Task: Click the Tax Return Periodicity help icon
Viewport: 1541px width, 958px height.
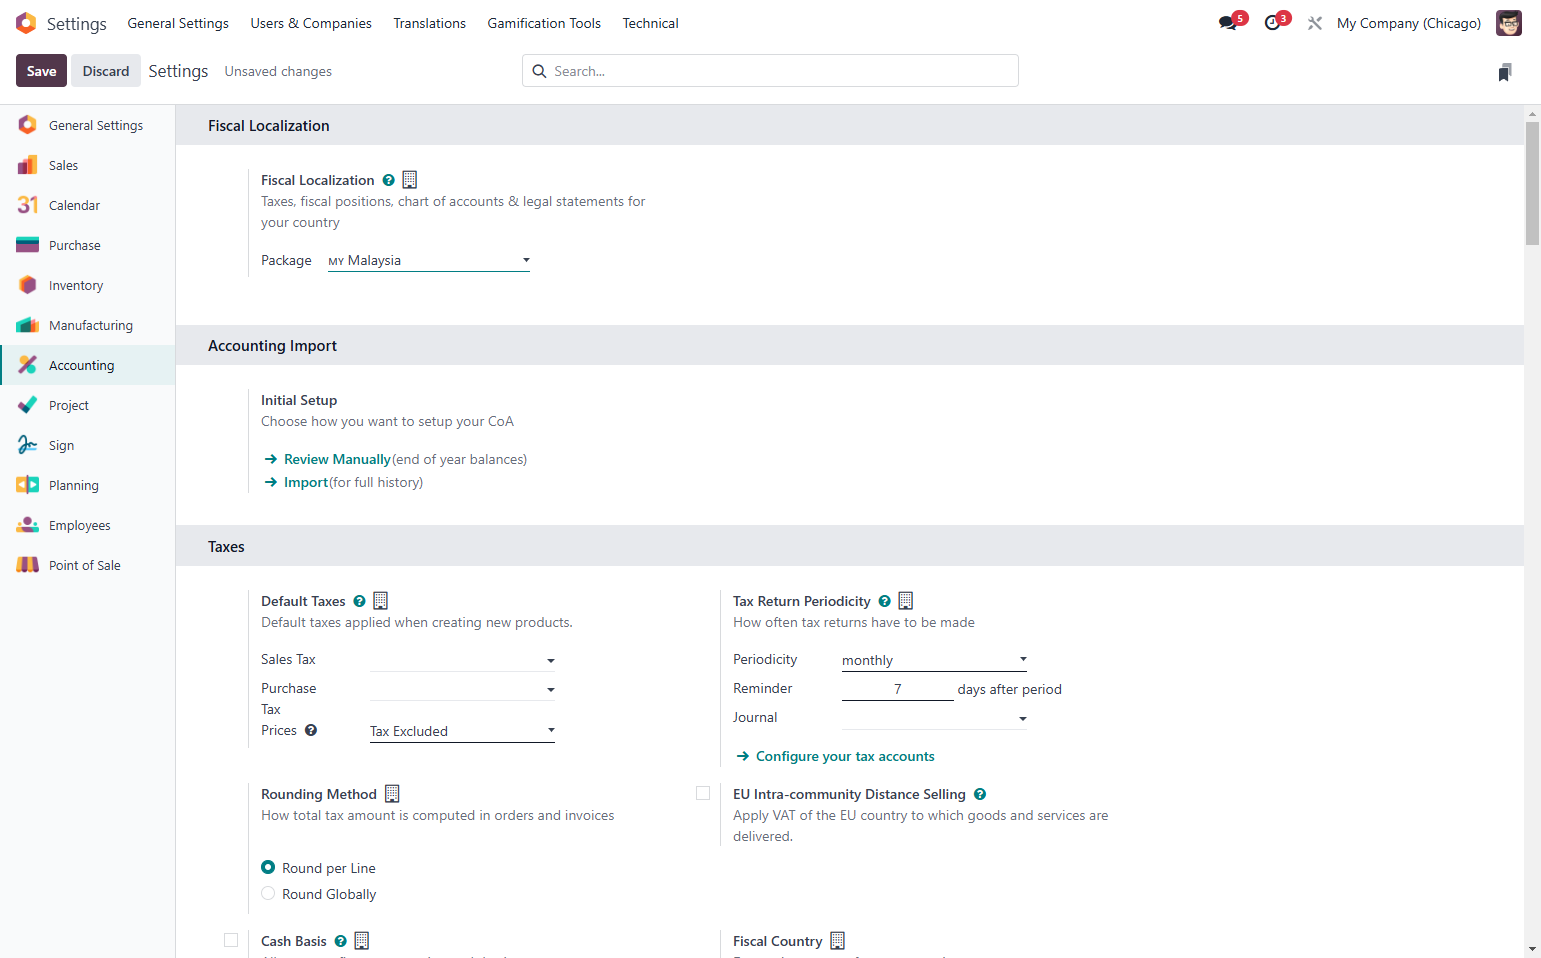Action: coord(885,601)
